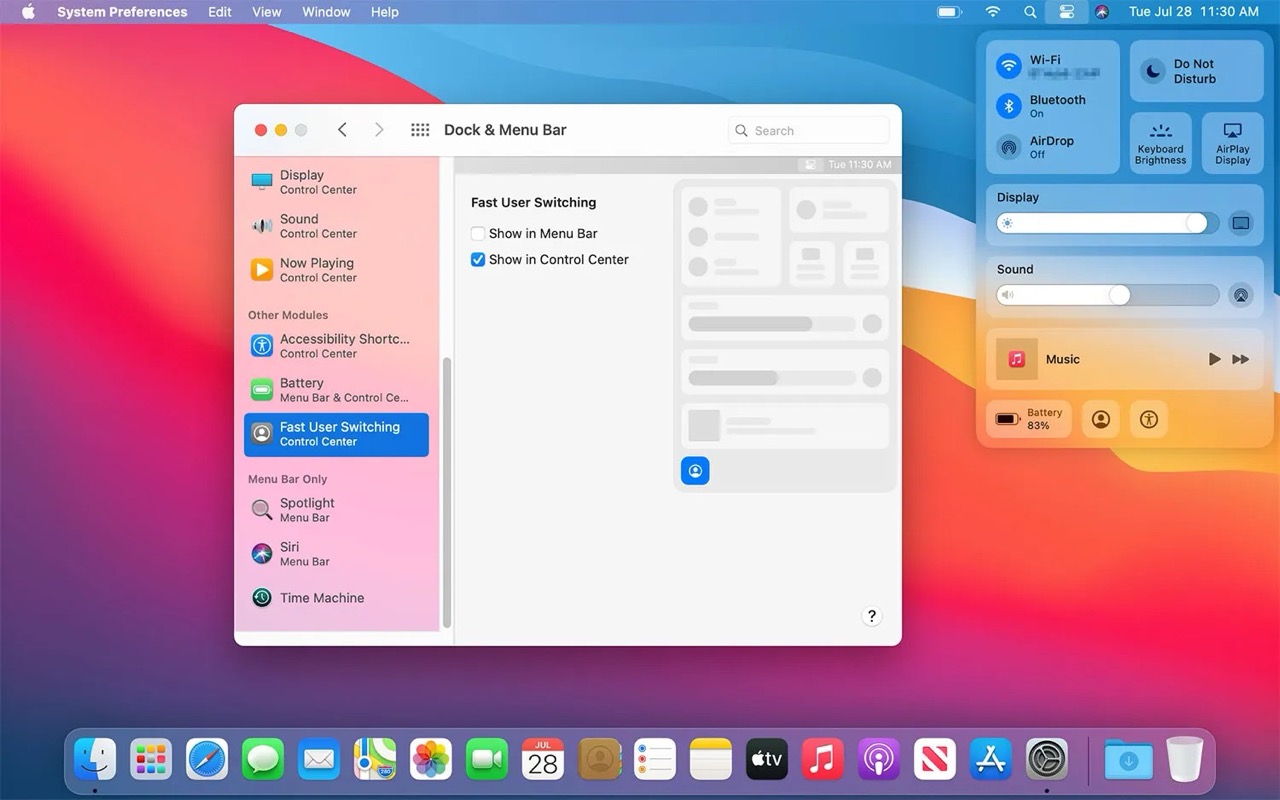1280x800 pixels.
Task: Open help with question mark button
Action: (x=871, y=616)
